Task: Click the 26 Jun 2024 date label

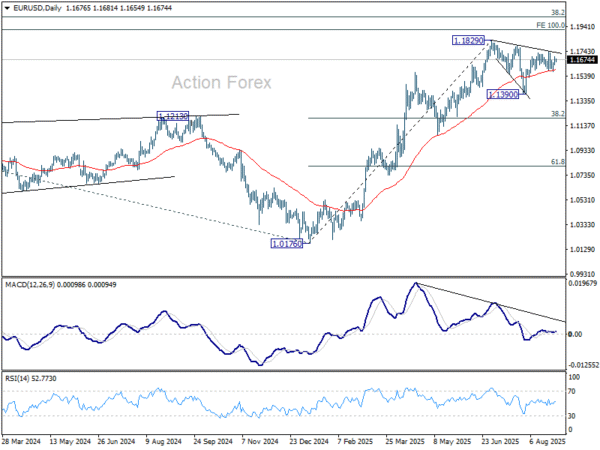Action: [x=116, y=442]
